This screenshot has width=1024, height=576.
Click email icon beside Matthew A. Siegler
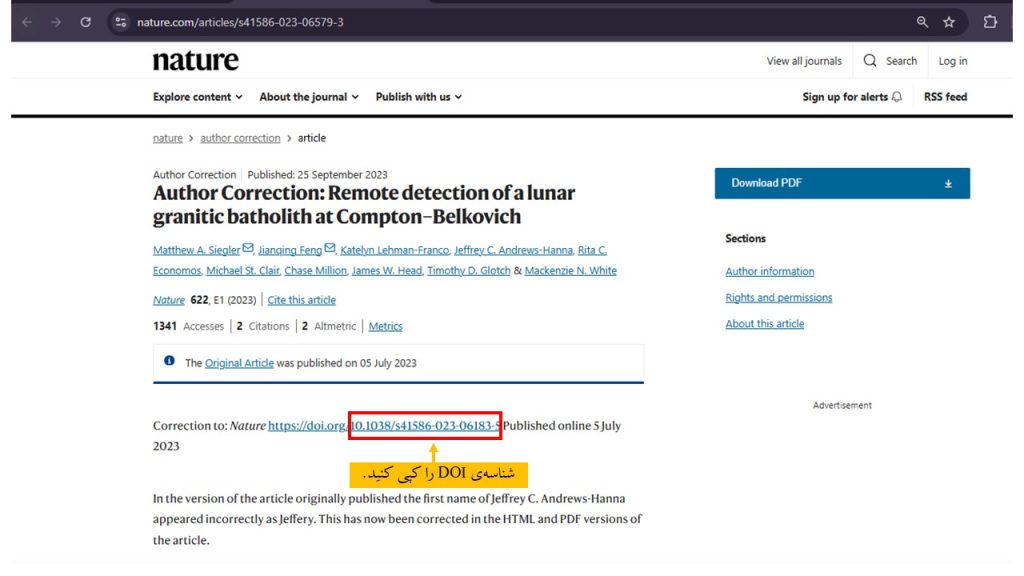point(248,249)
